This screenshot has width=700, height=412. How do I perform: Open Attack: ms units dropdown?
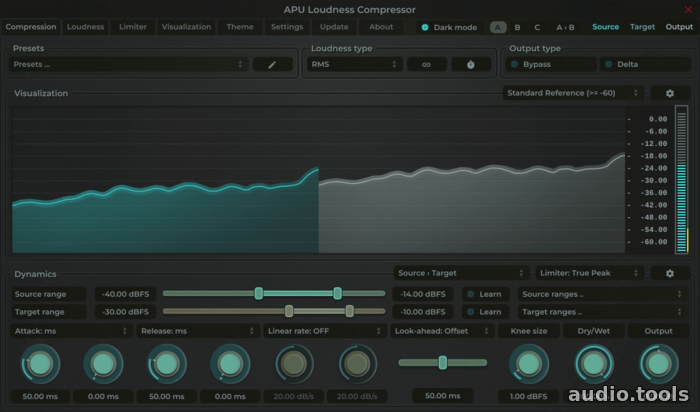[71, 331]
